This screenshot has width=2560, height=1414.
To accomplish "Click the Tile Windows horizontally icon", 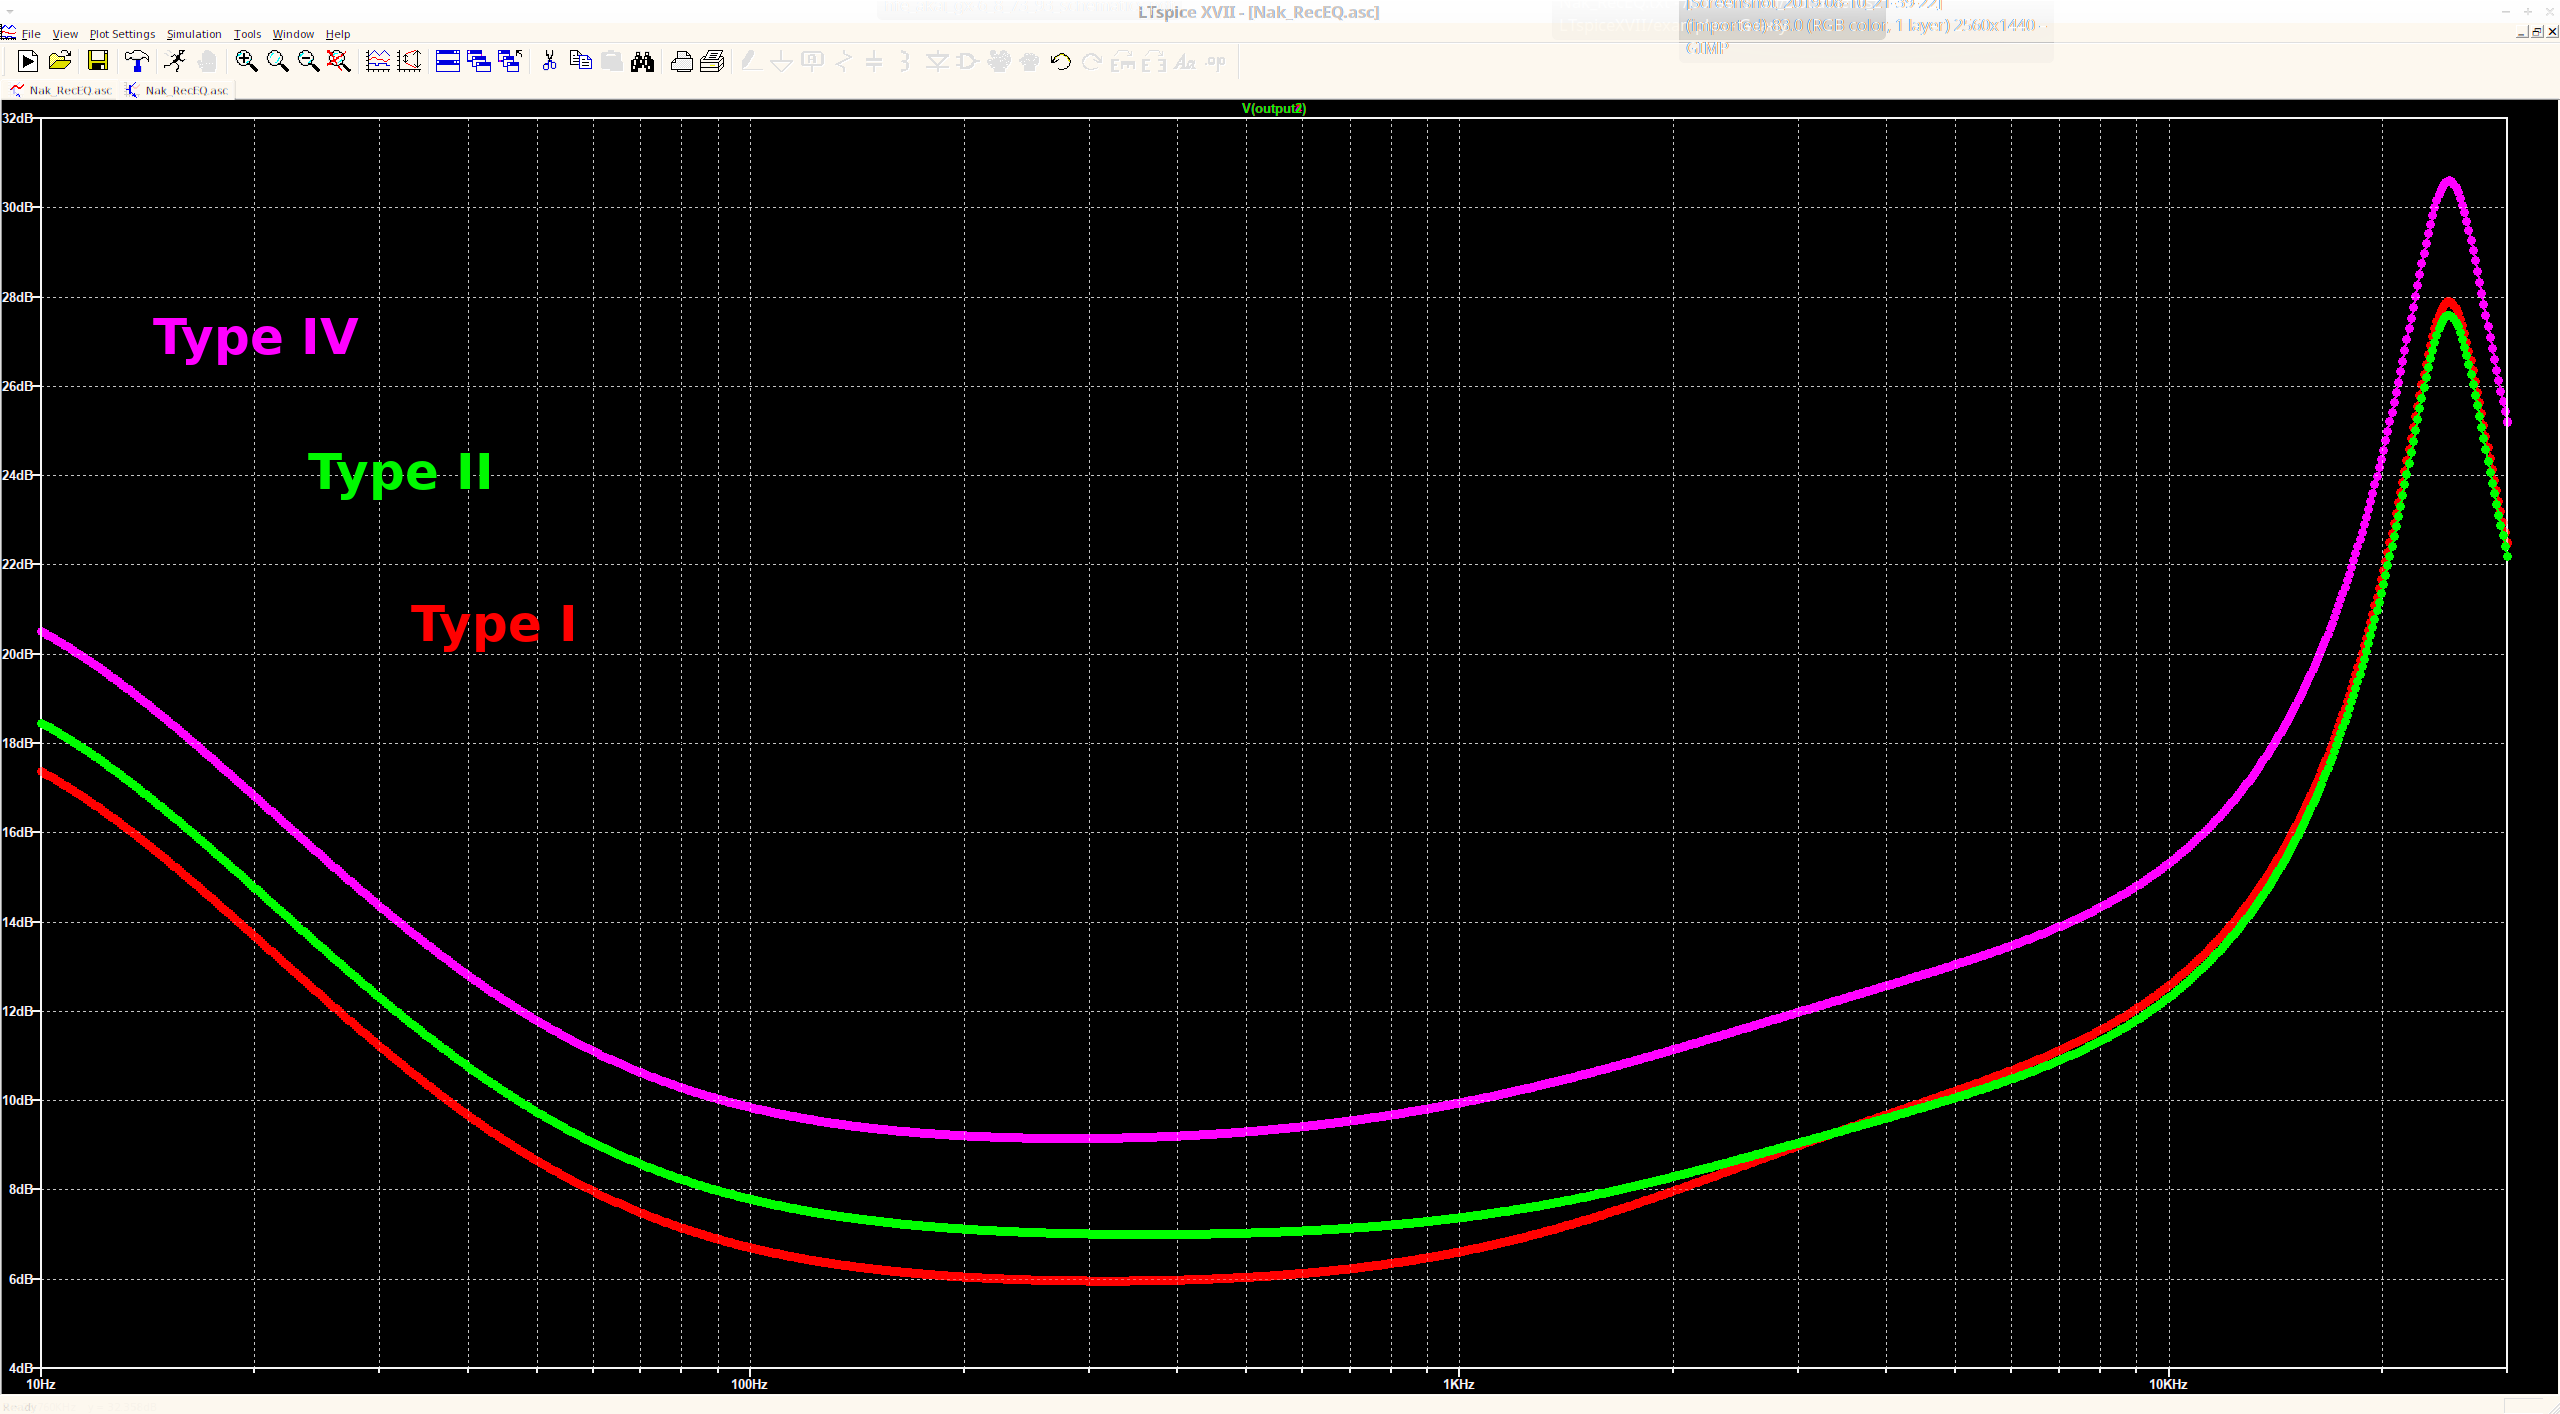I will pos(448,62).
